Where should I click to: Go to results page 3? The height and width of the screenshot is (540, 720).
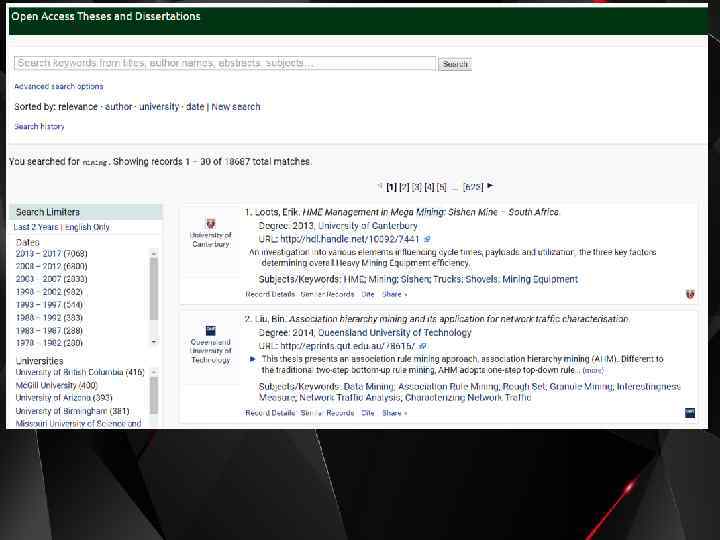pyautogui.click(x=416, y=187)
